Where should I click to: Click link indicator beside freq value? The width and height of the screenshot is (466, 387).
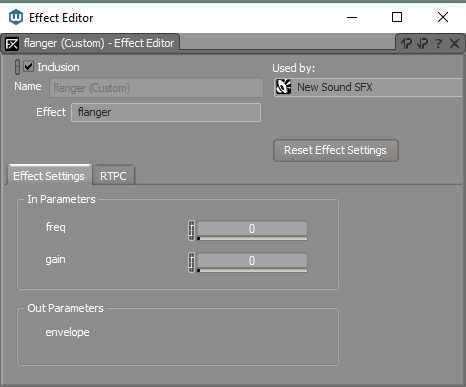[x=191, y=230]
